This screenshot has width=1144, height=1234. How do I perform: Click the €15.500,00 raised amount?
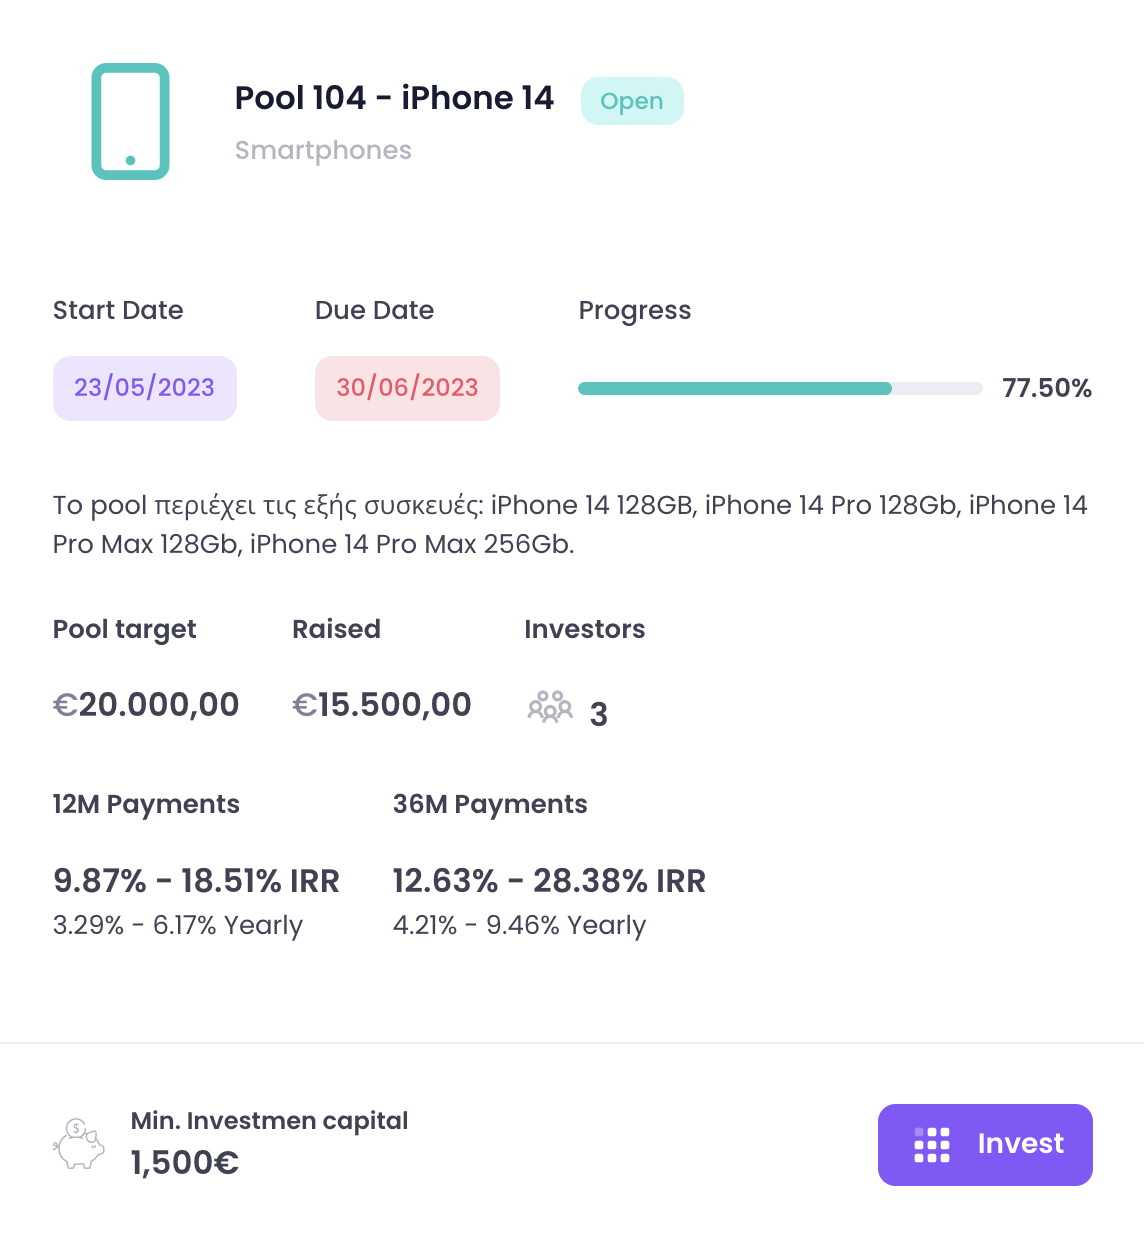381,705
